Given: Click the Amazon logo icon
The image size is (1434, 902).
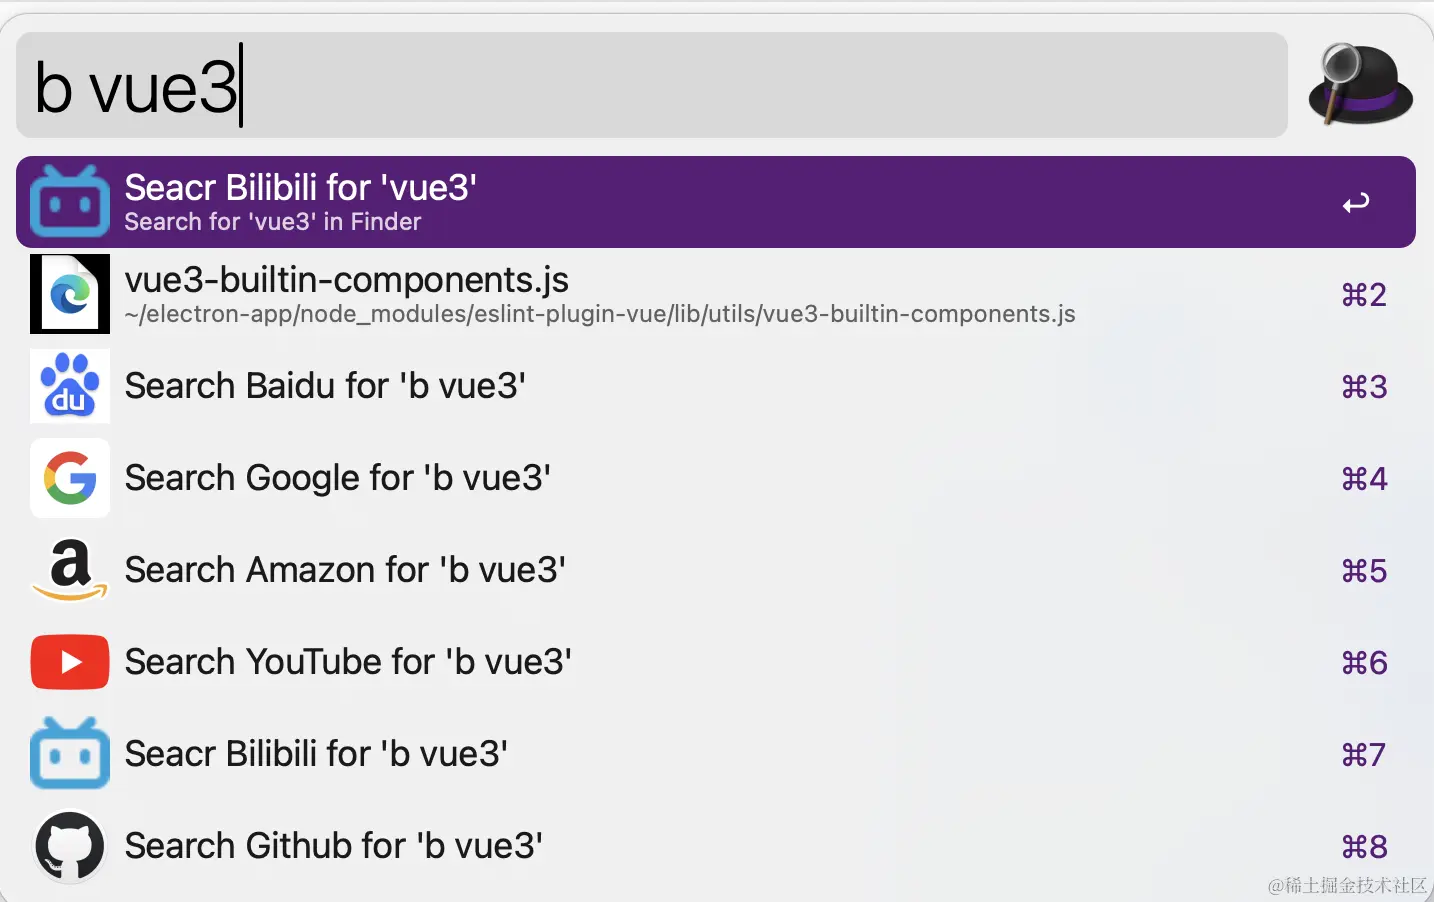Looking at the screenshot, I should coord(70,570).
